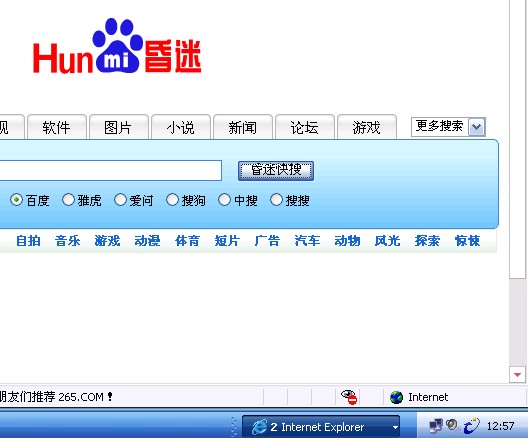
Task: Click the blue arrow tray icon
Action: (x=471, y=426)
